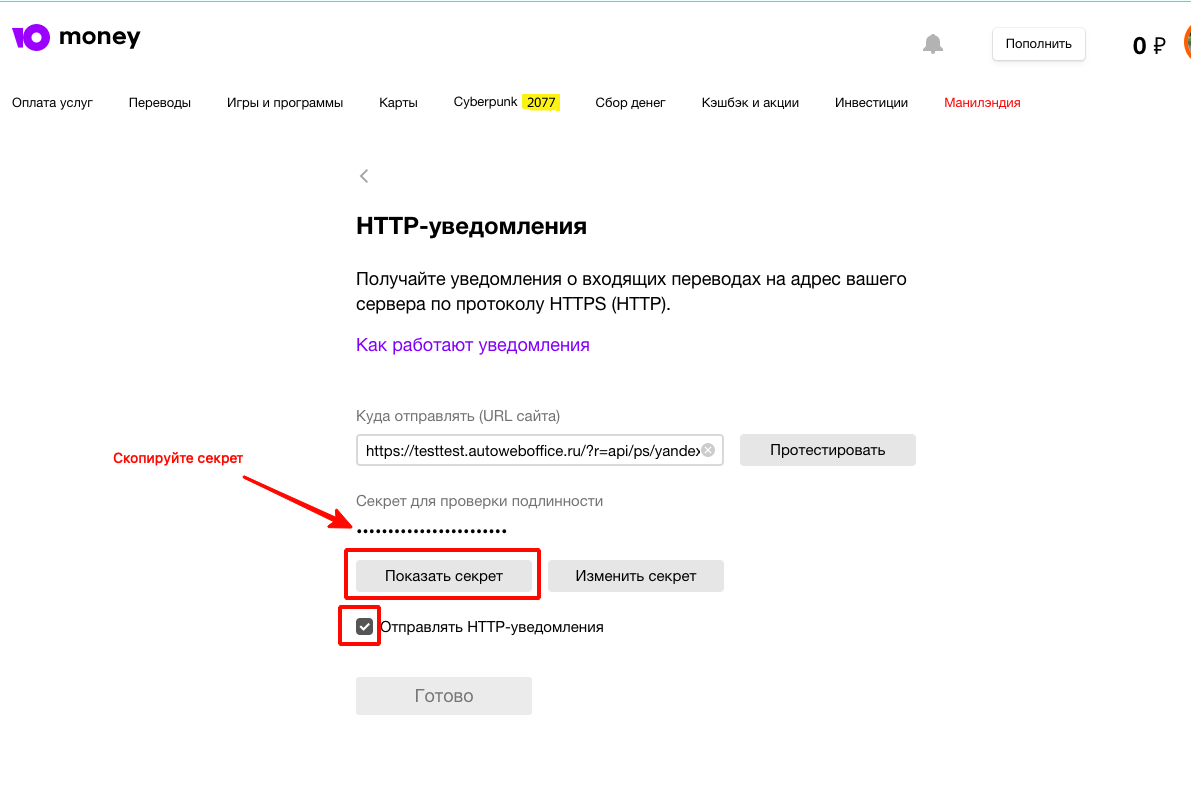Navigate to Кэшбэк и акции

(x=750, y=102)
